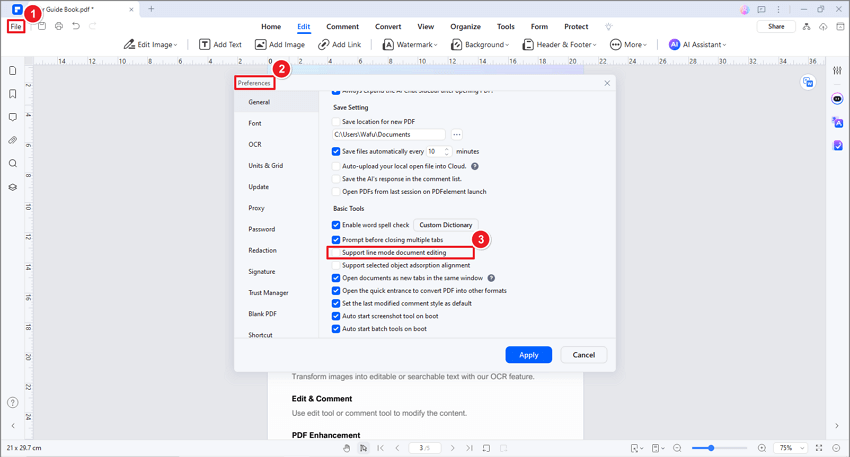Click the floating Word convert icon
Viewport: 850px width, 457px height.
(808, 82)
